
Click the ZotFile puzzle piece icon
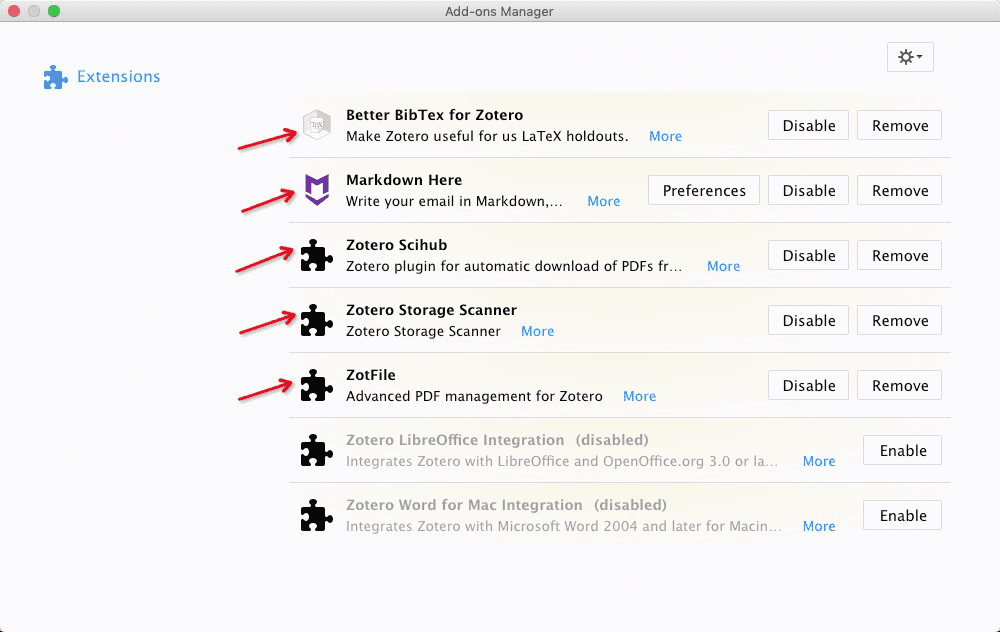click(316, 385)
